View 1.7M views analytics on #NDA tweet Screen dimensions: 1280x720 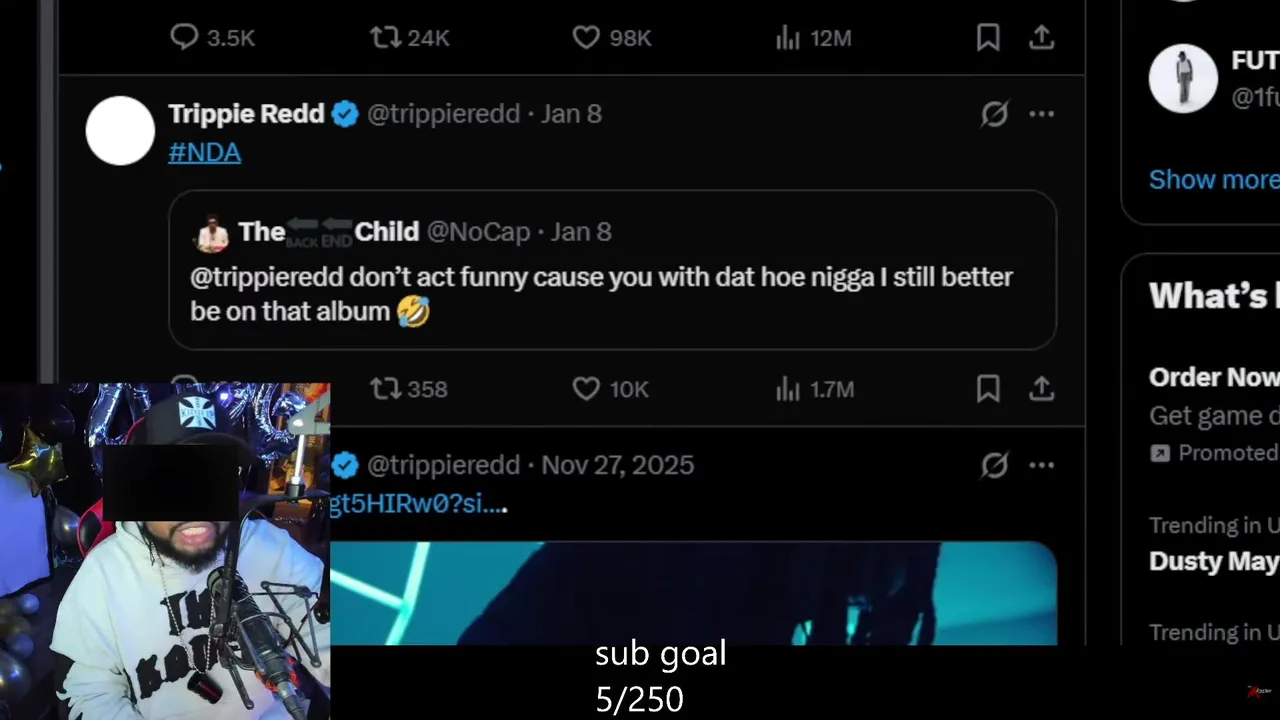click(x=815, y=389)
